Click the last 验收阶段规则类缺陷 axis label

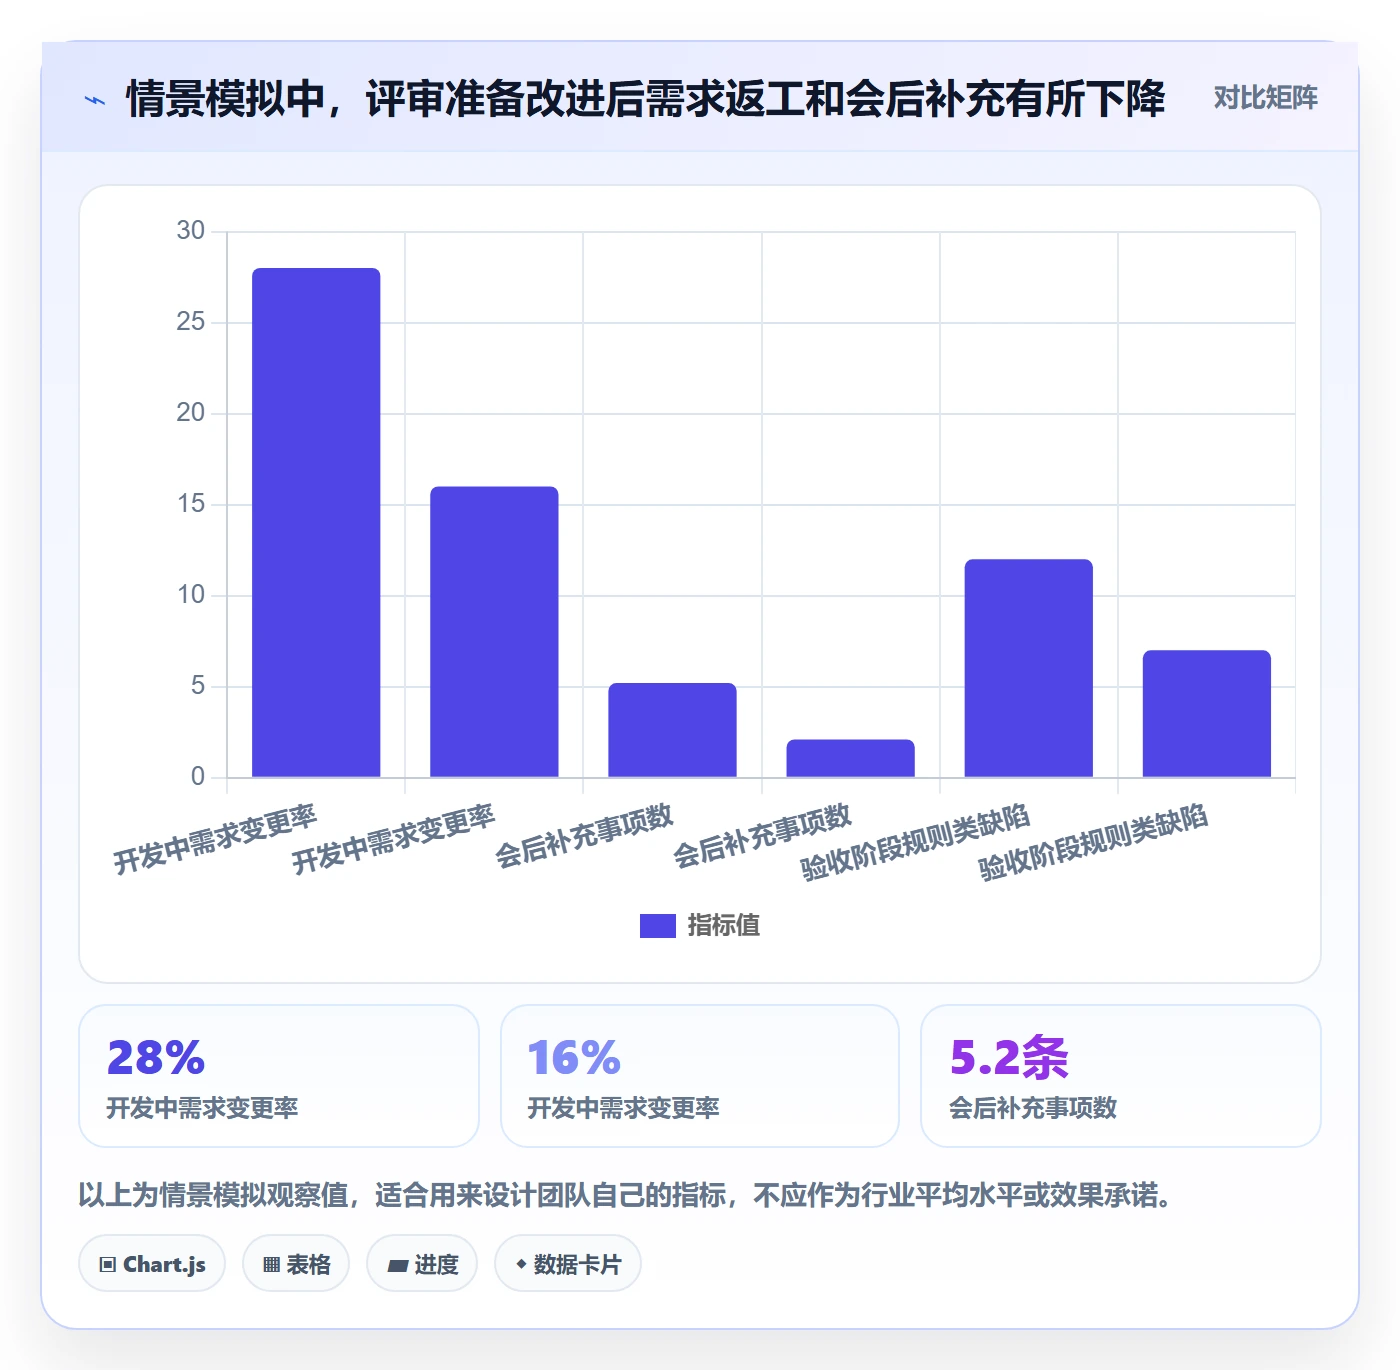tap(1093, 841)
